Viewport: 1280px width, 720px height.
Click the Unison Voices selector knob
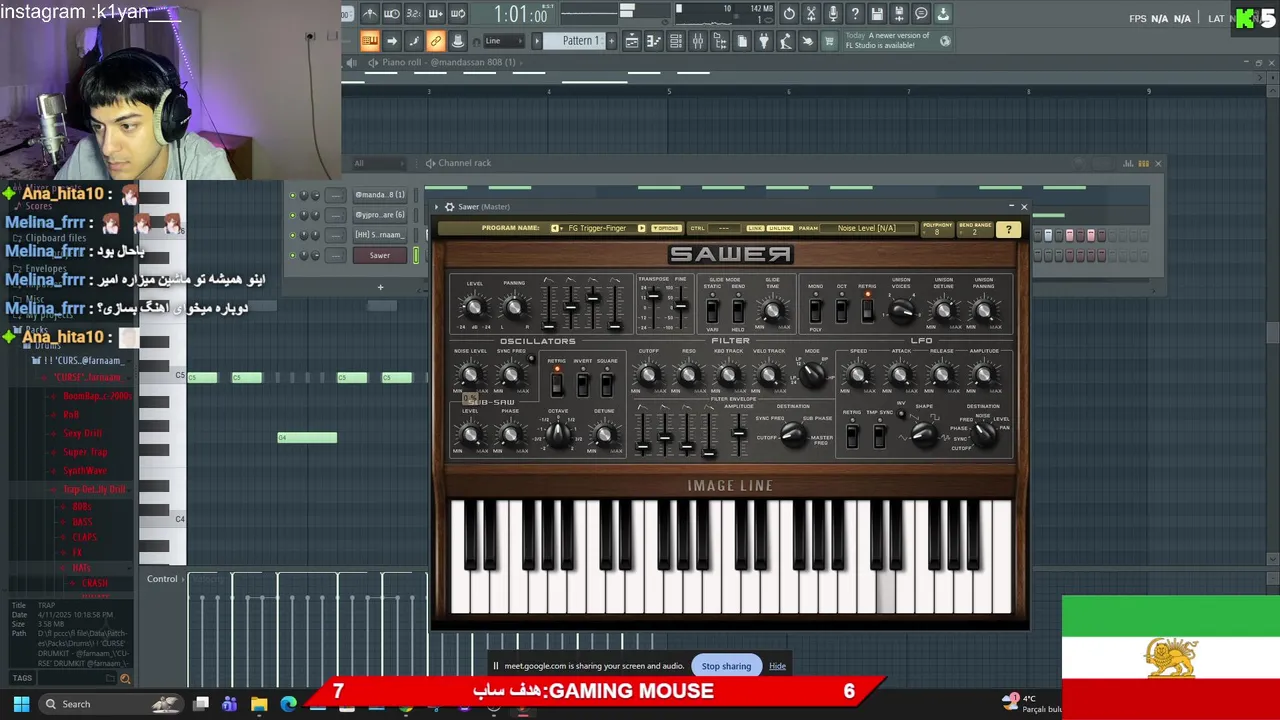coord(901,312)
